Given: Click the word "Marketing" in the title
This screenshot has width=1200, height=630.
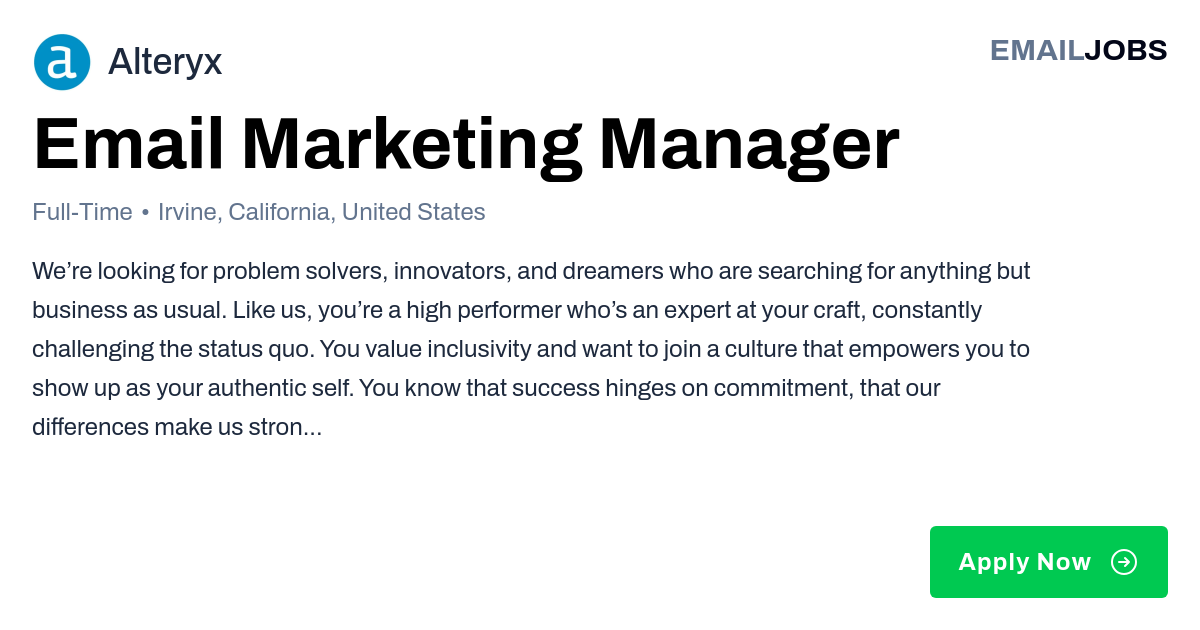Looking at the screenshot, I should [411, 146].
